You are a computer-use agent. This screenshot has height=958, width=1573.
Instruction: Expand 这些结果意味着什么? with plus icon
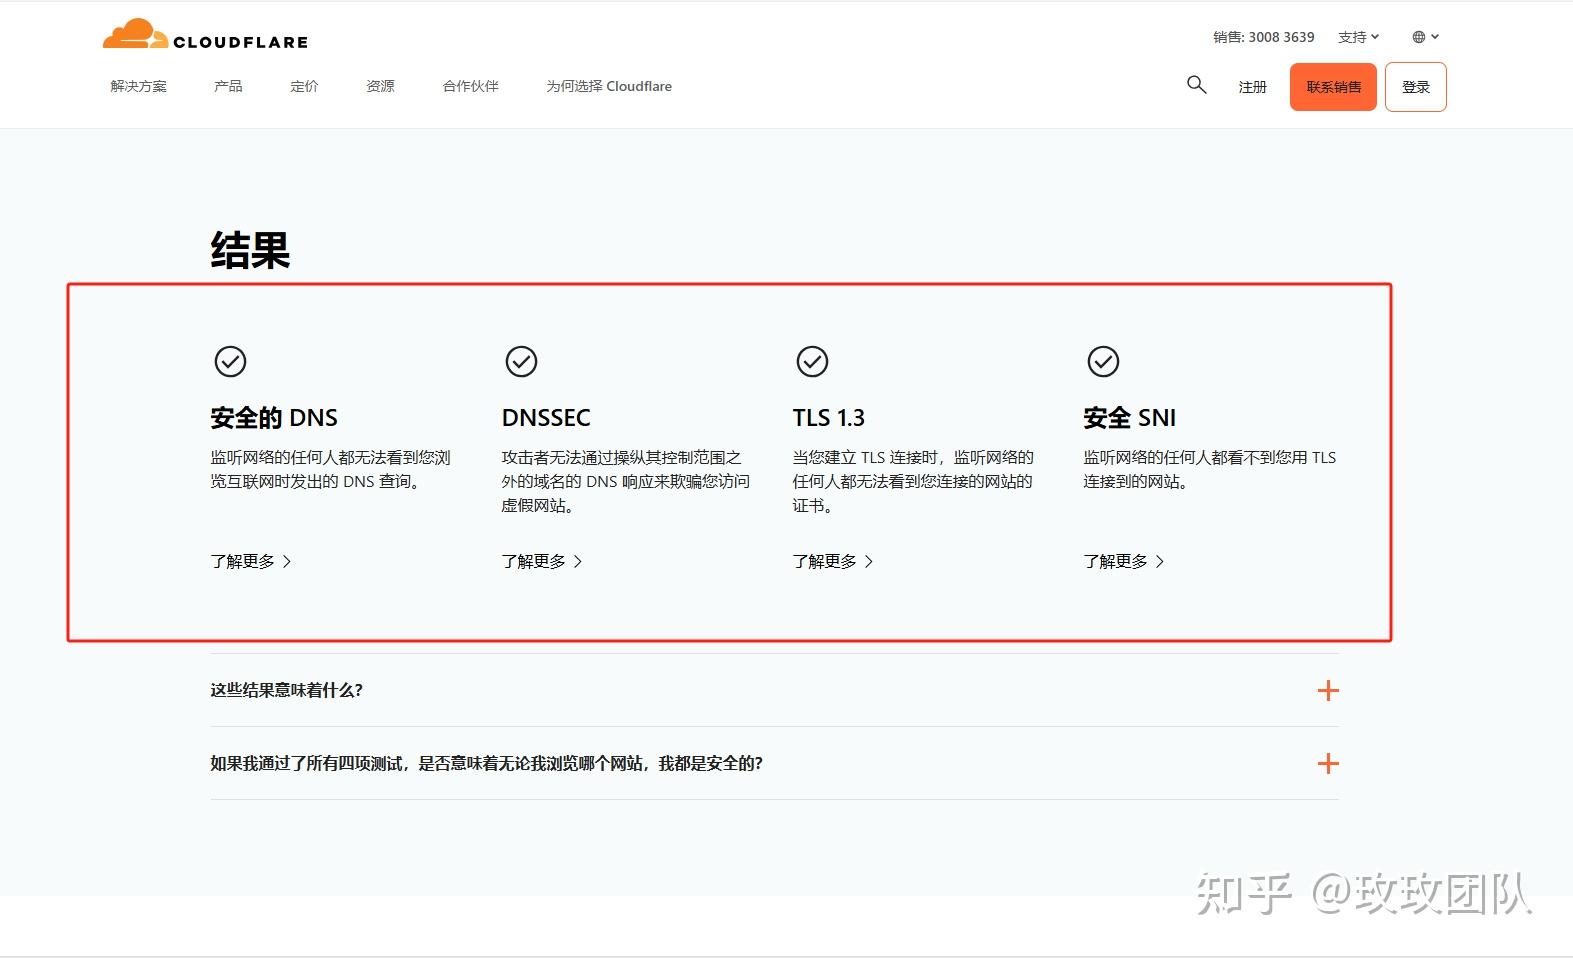1328,690
